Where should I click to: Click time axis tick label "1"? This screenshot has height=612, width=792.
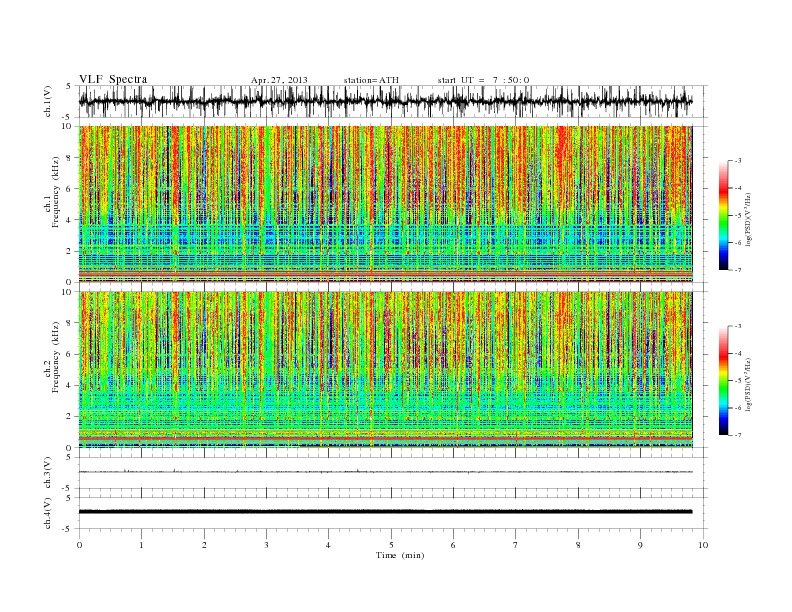141,545
